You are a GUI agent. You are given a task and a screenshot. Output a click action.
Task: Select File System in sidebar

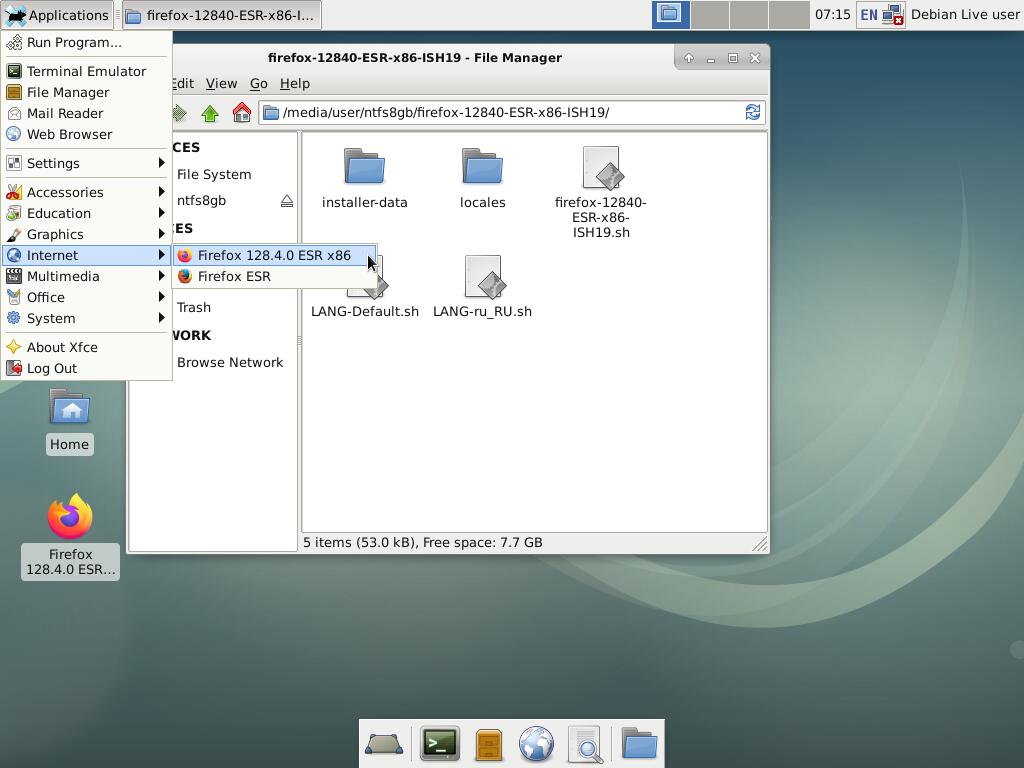(x=214, y=174)
